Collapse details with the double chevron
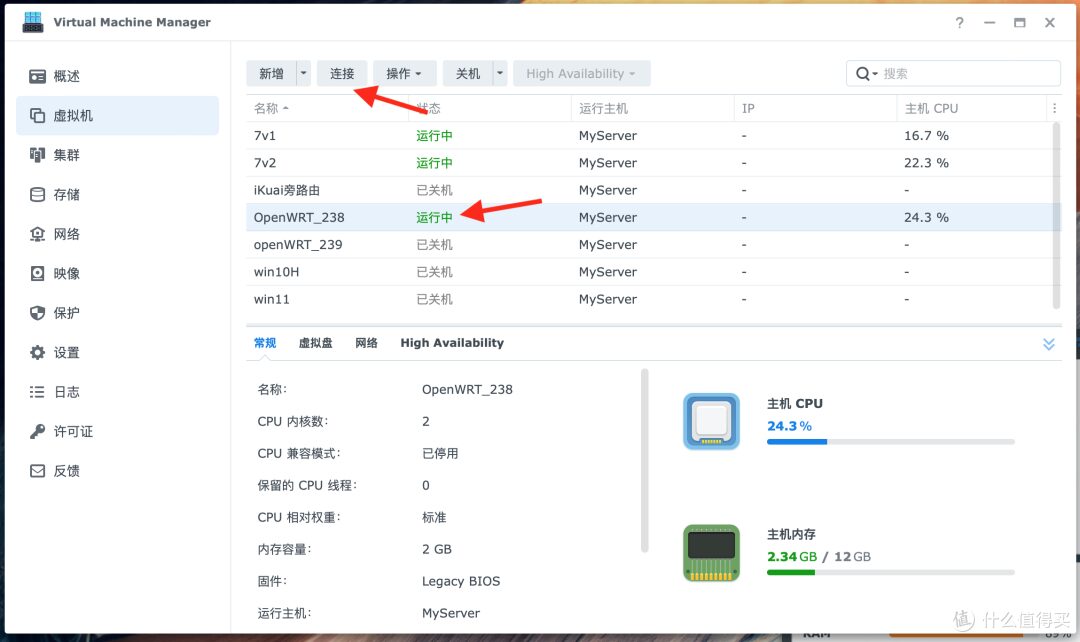The height and width of the screenshot is (642, 1080). point(1048,343)
